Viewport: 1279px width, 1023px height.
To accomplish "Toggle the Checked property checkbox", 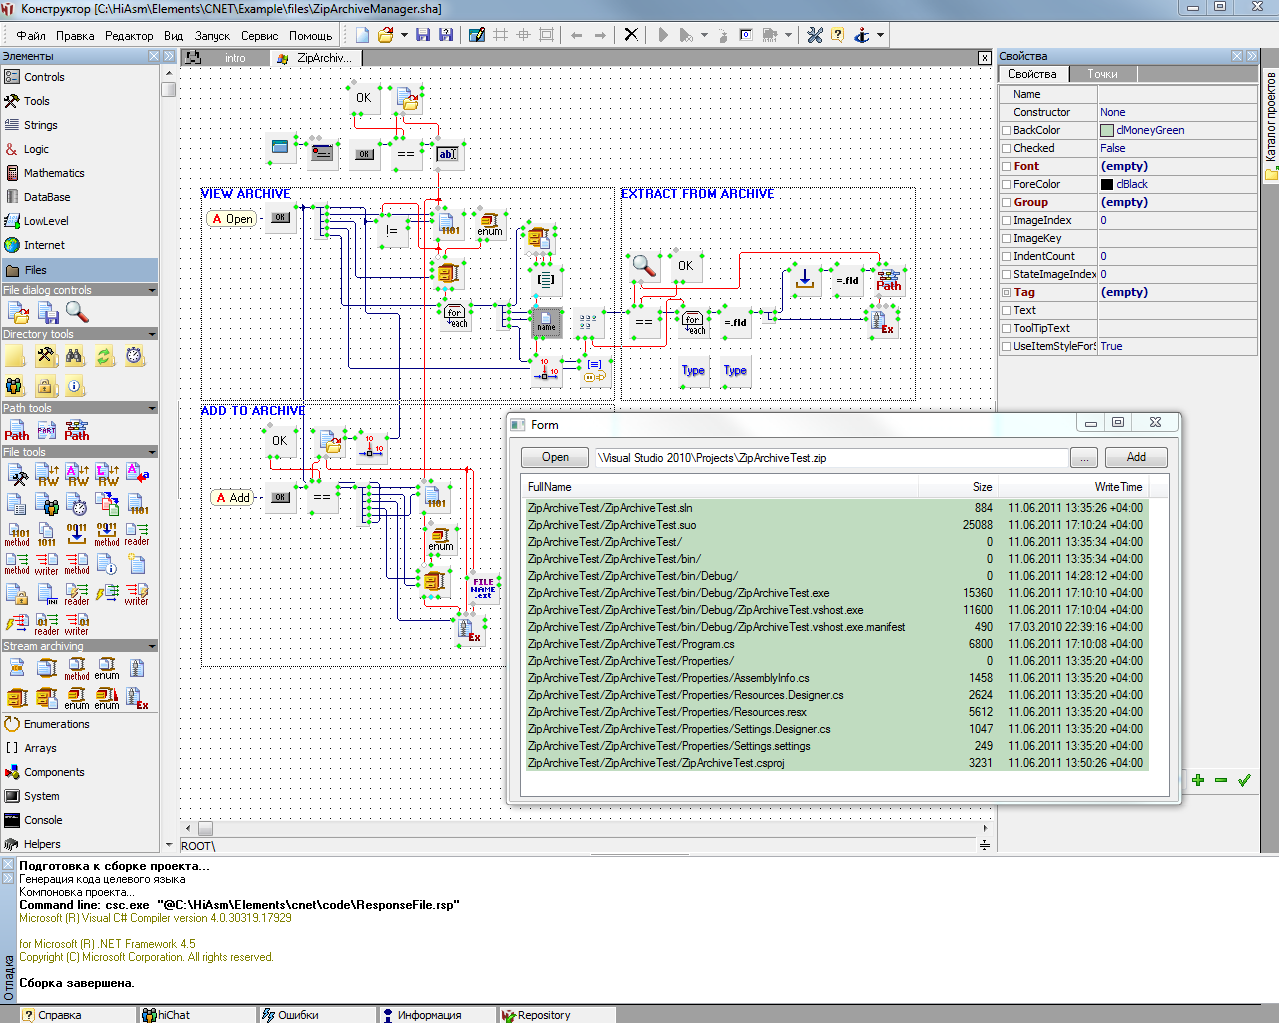I will pyautogui.click(x=1007, y=149).
